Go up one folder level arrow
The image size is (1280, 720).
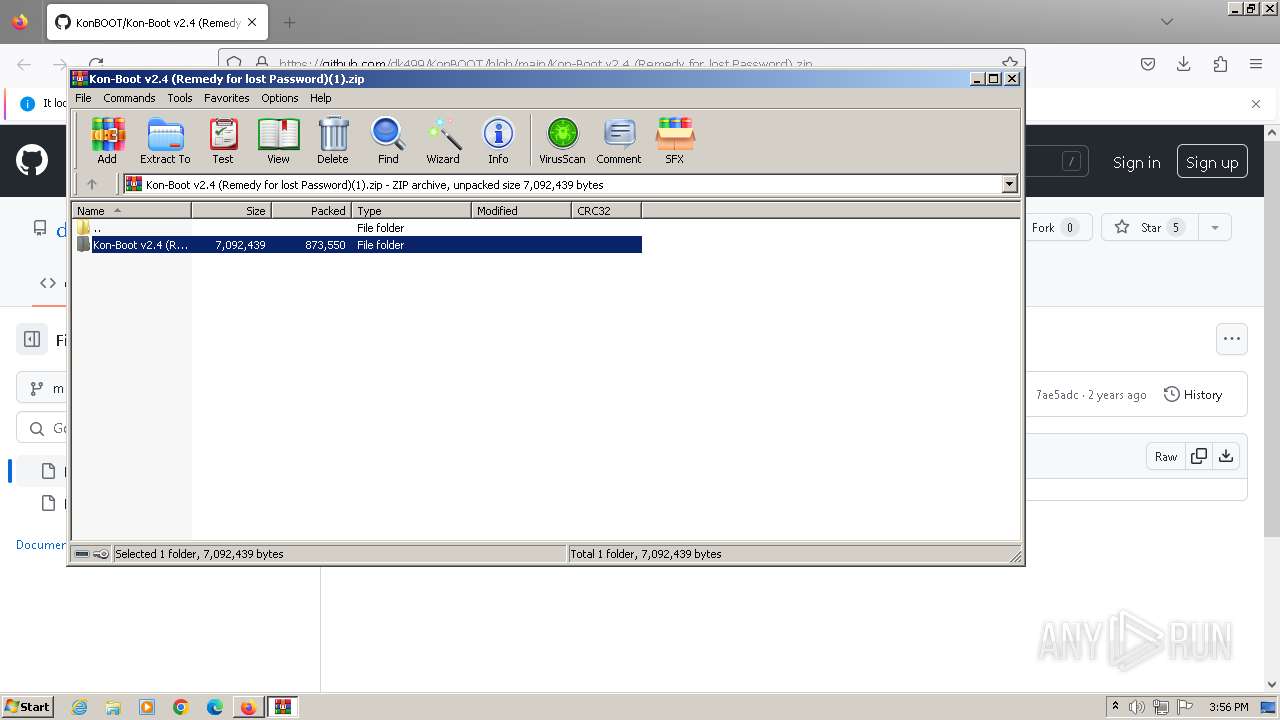(x=92, y=184)
